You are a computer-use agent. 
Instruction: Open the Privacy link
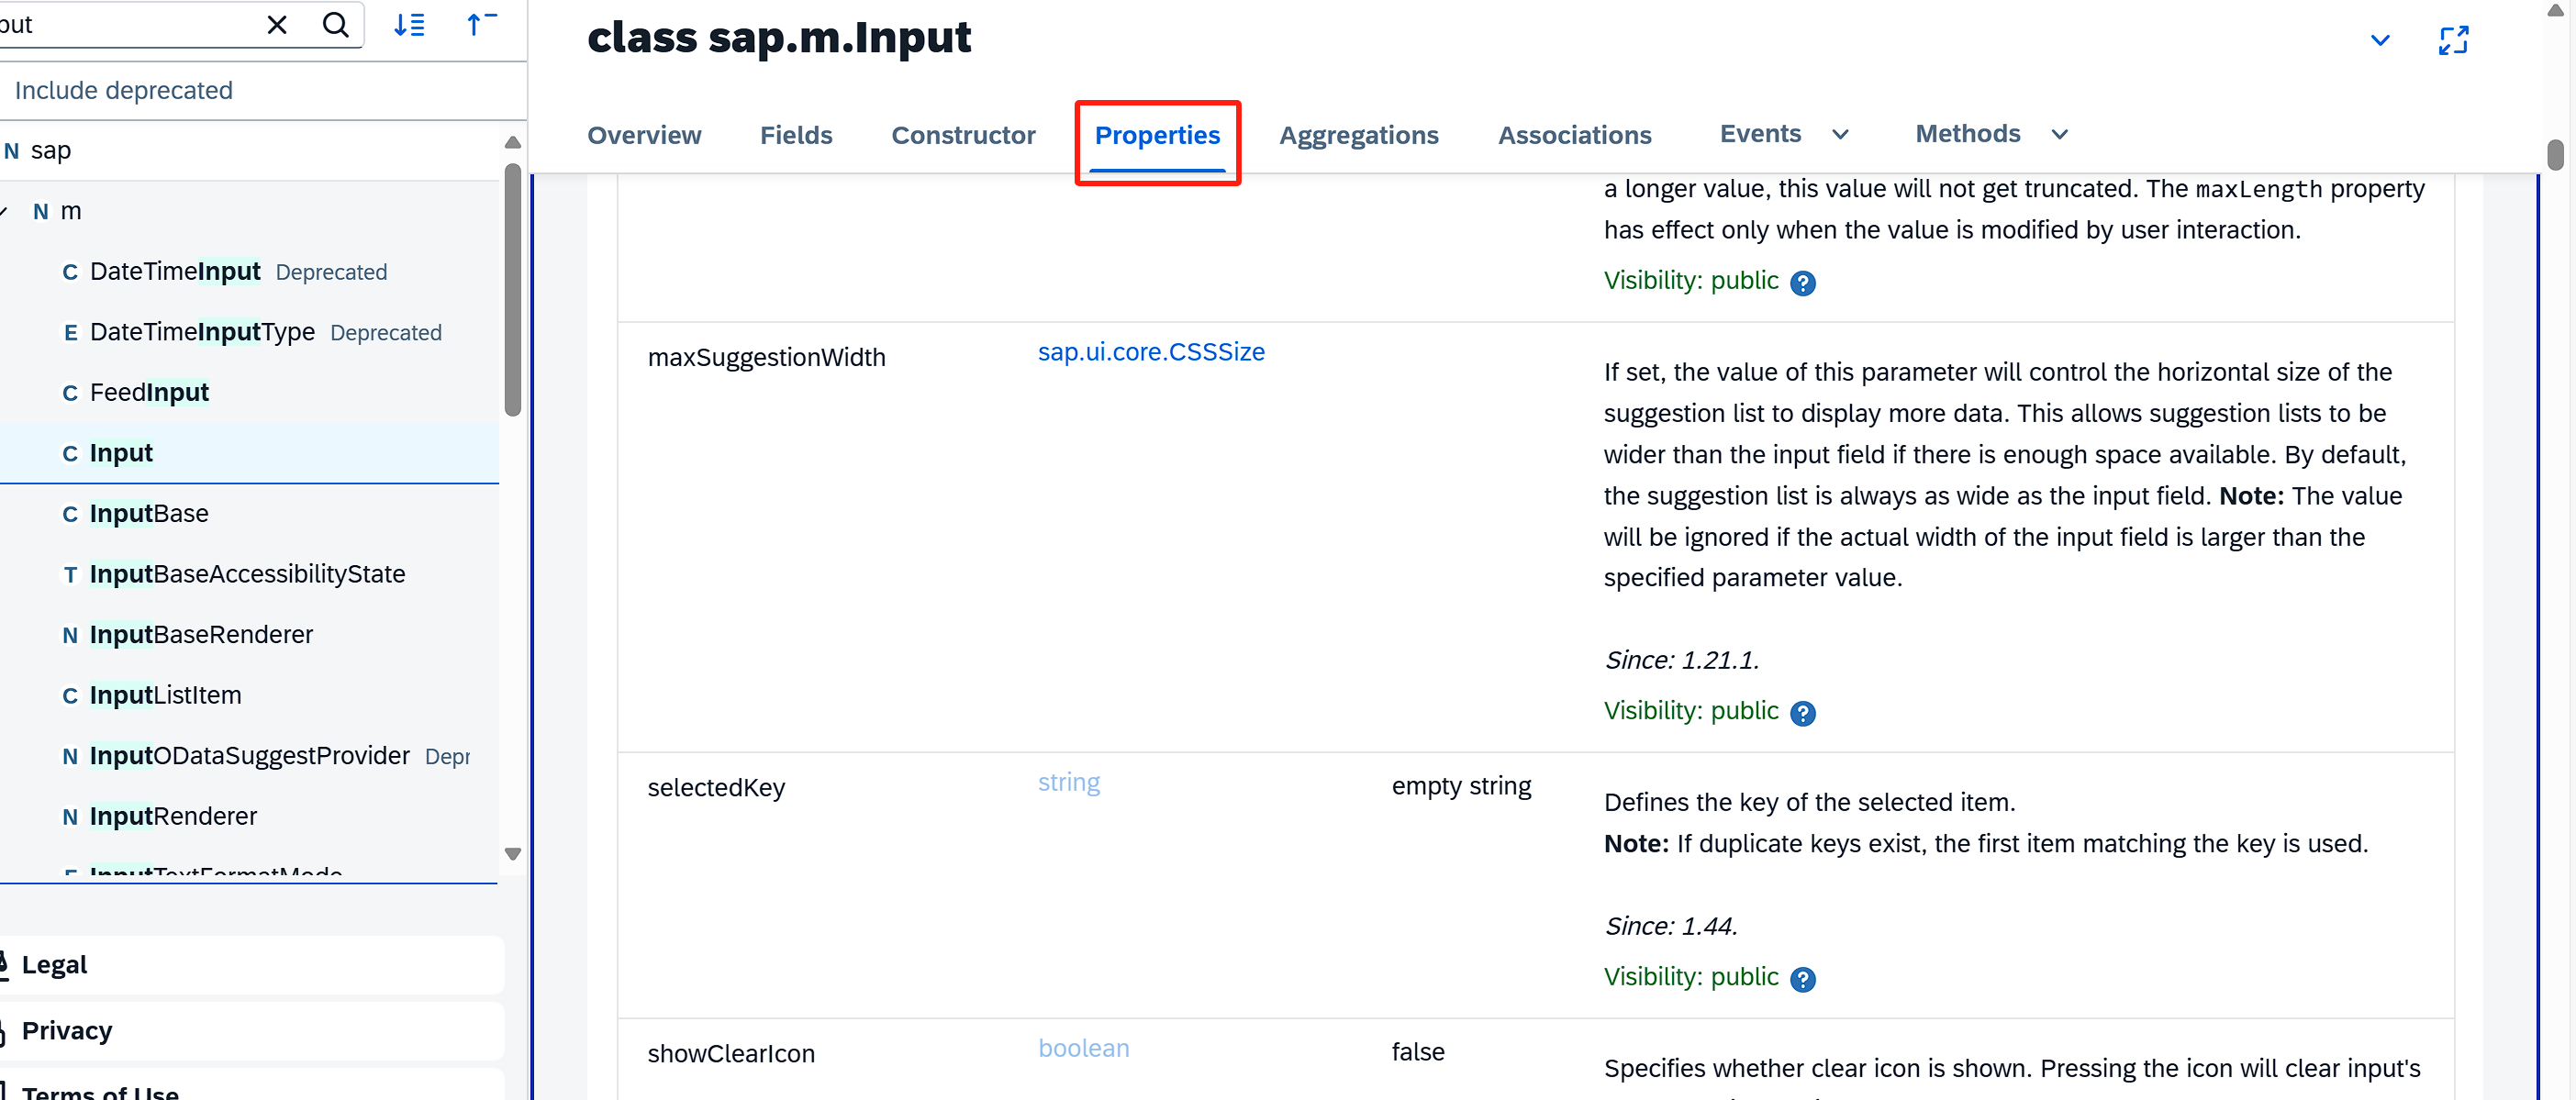(67, 1031)
